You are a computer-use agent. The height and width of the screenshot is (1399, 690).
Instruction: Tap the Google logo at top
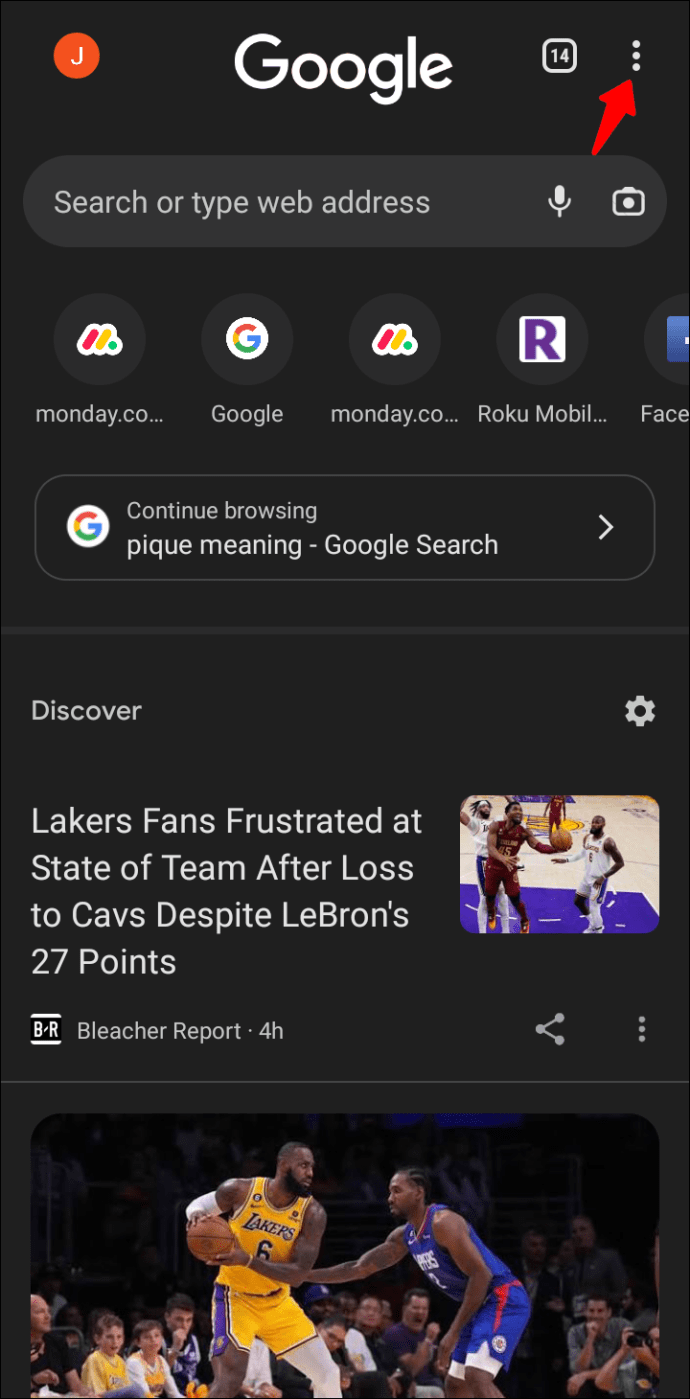pyautogui.click(x=343, y=68)
